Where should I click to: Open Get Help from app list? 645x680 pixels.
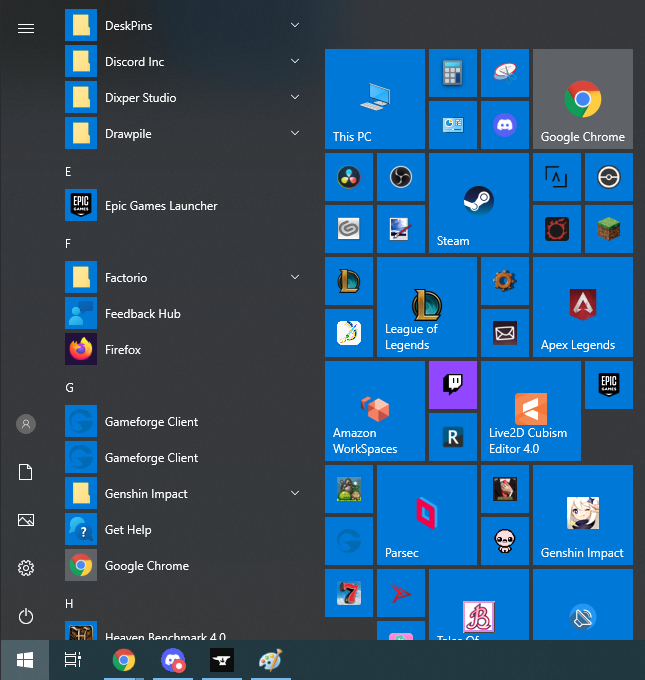[184, 530]
